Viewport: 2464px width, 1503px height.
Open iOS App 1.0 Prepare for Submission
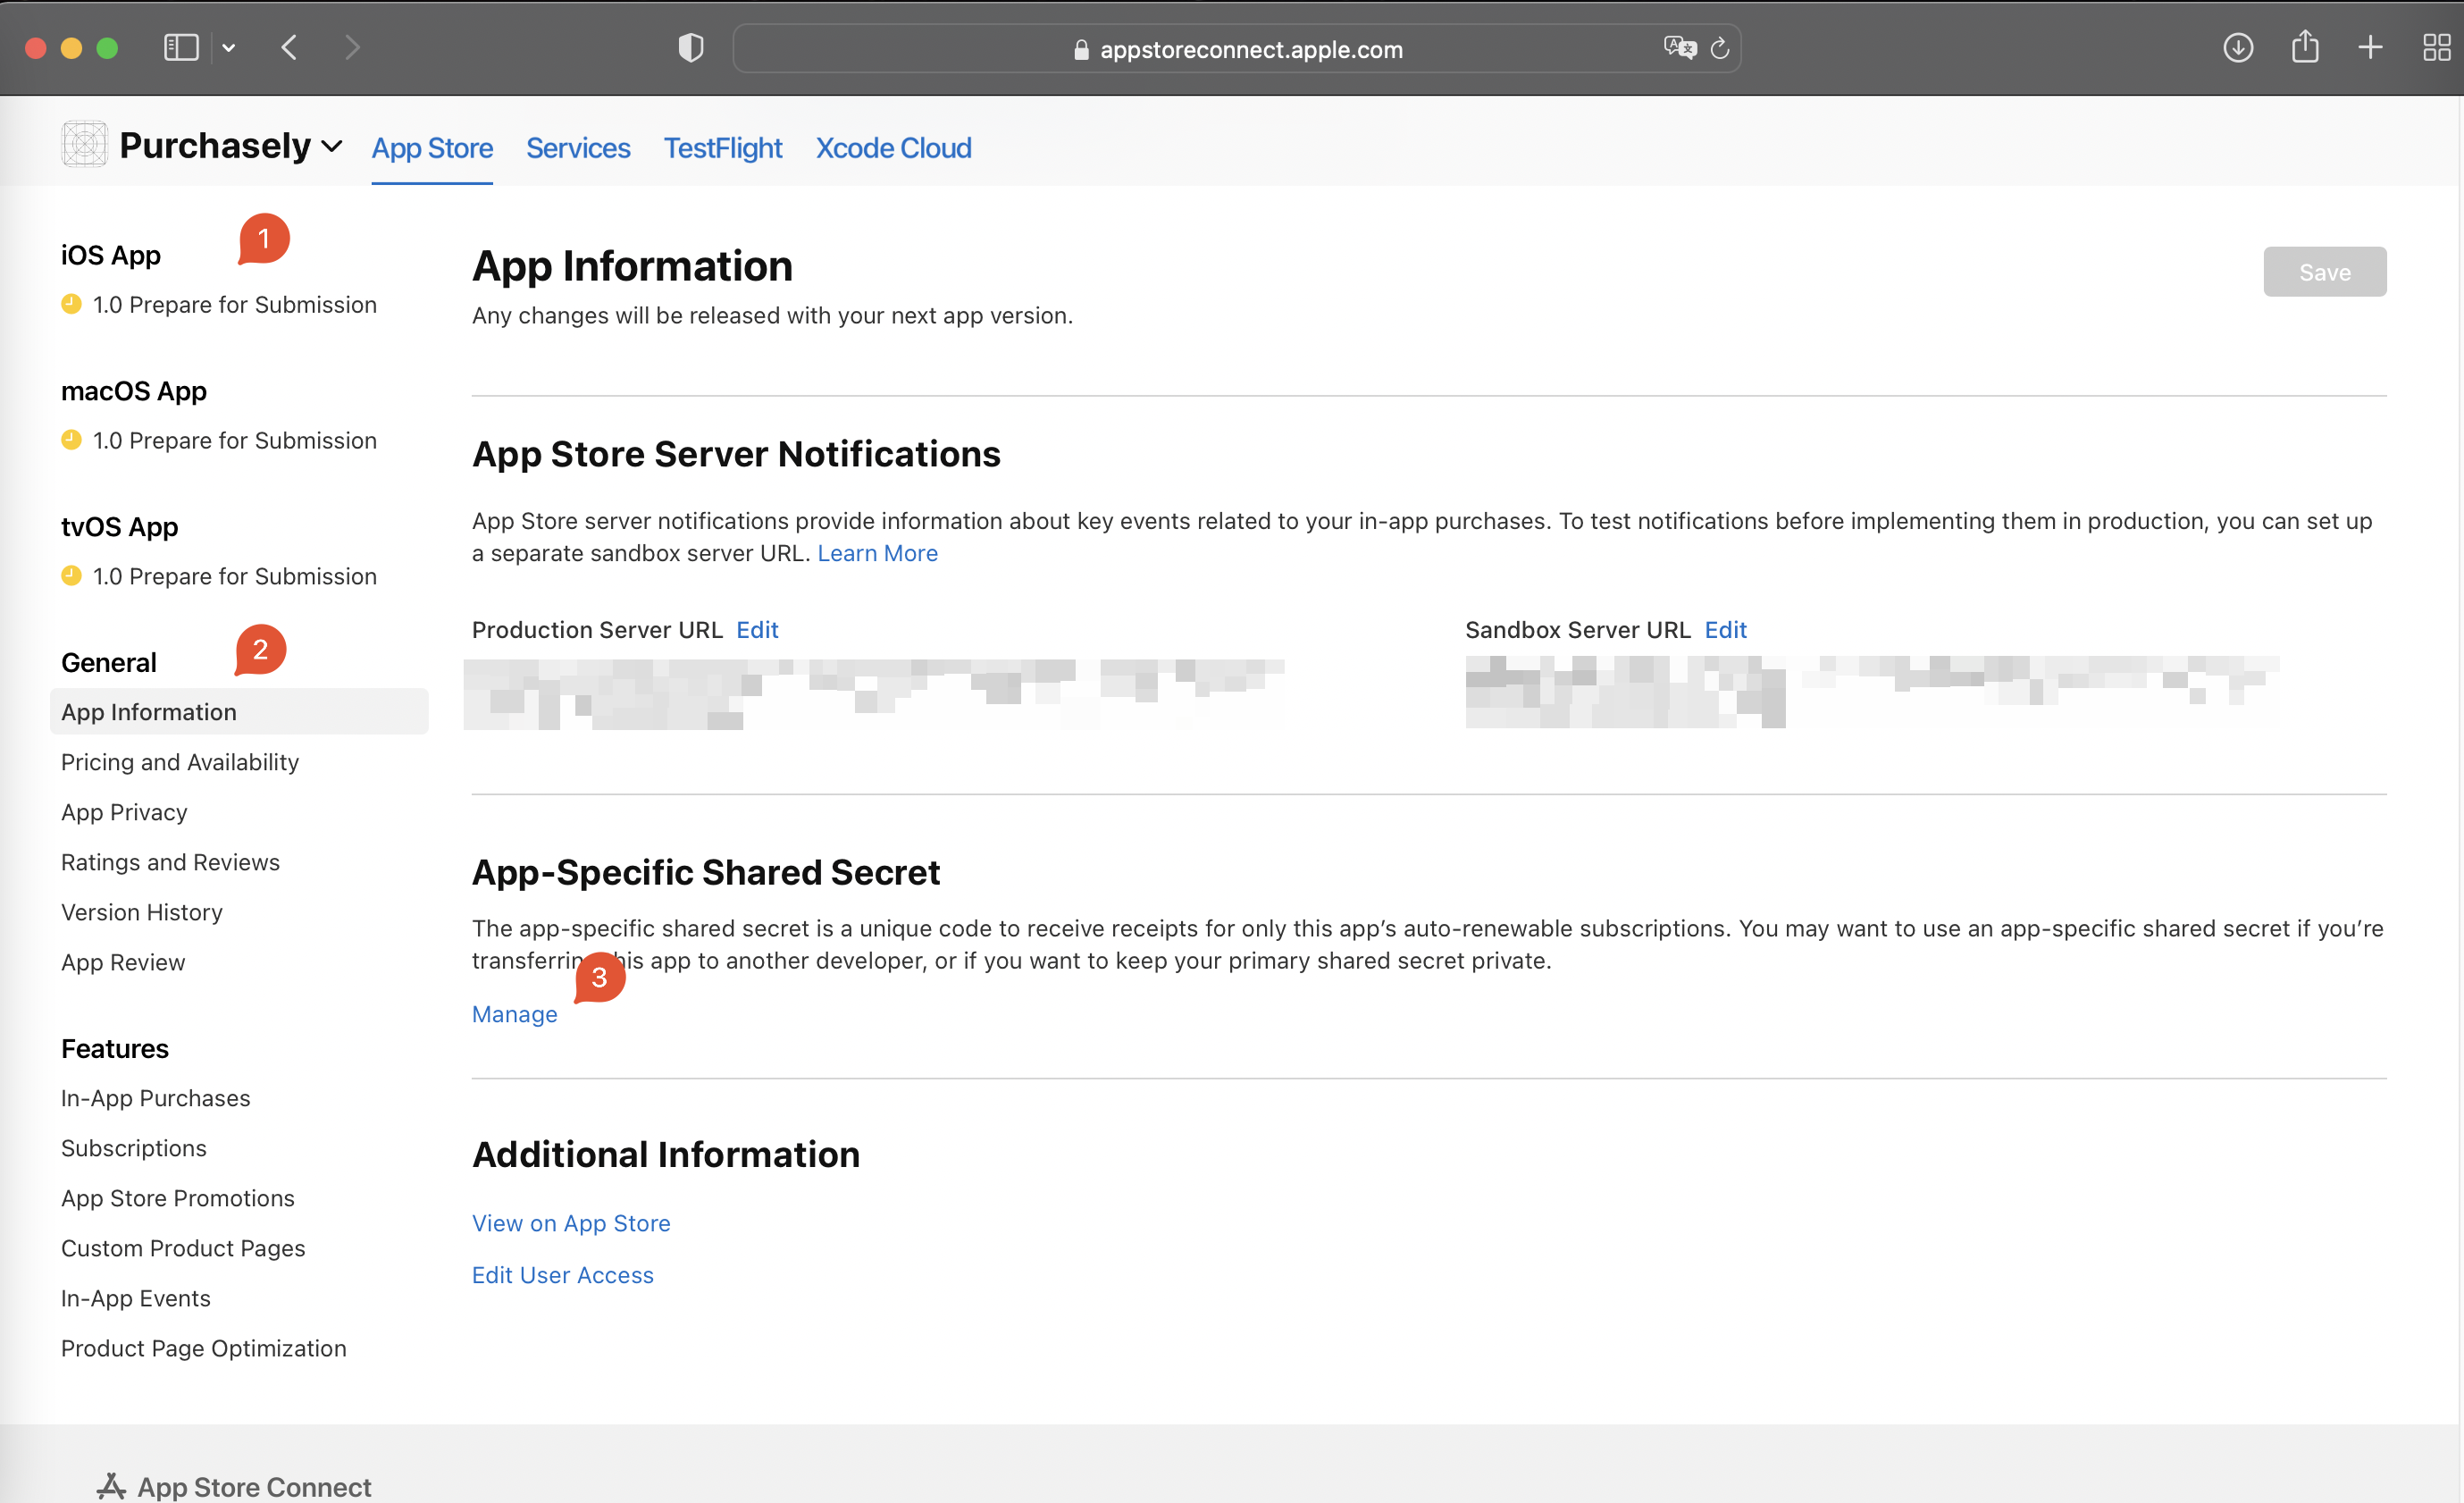tap(234, 305)
